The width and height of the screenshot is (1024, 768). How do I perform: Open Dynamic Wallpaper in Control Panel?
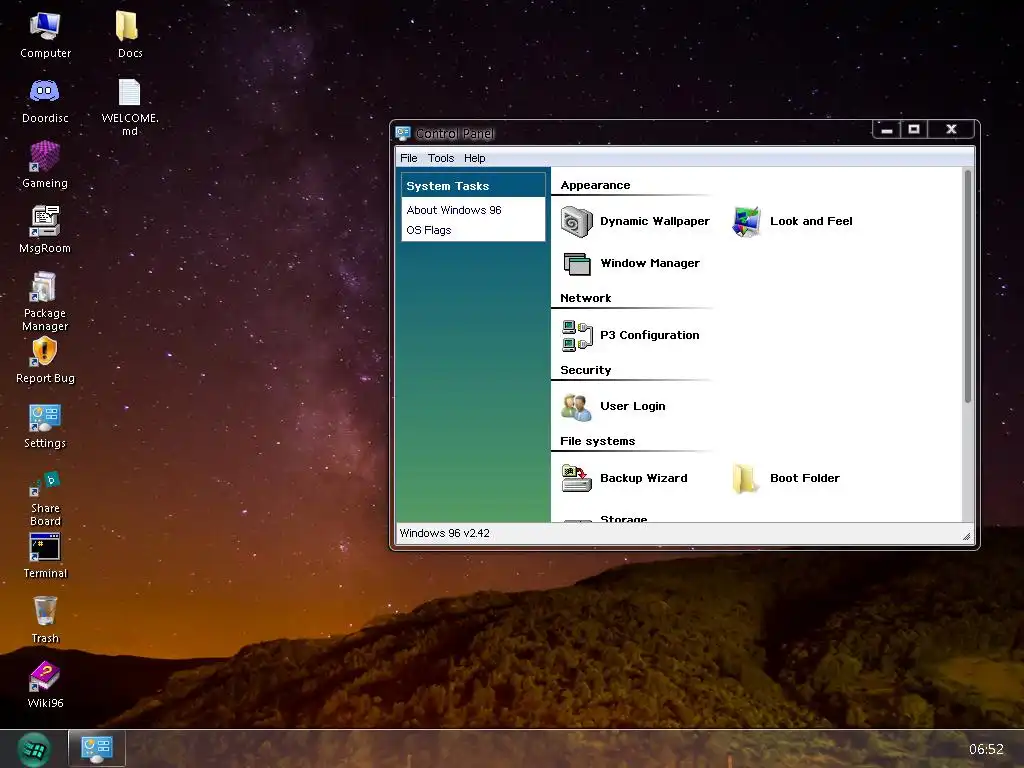[x=635, y=221]
